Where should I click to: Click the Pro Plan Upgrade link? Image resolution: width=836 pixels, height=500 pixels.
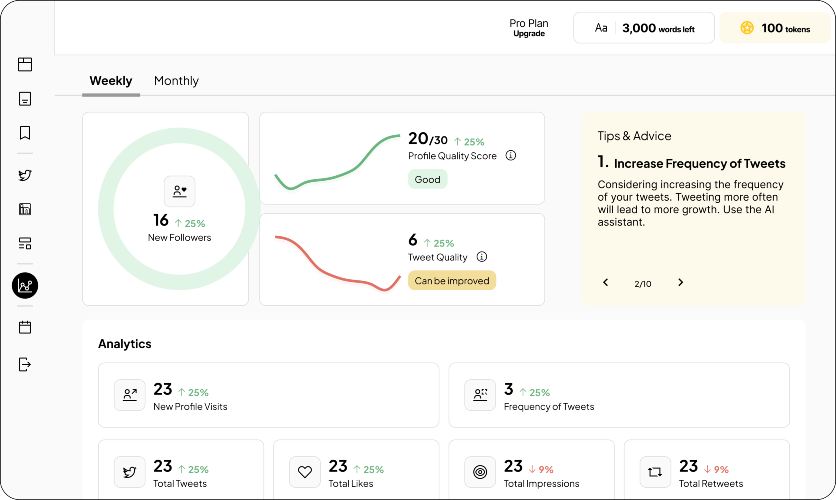(529, 28)
